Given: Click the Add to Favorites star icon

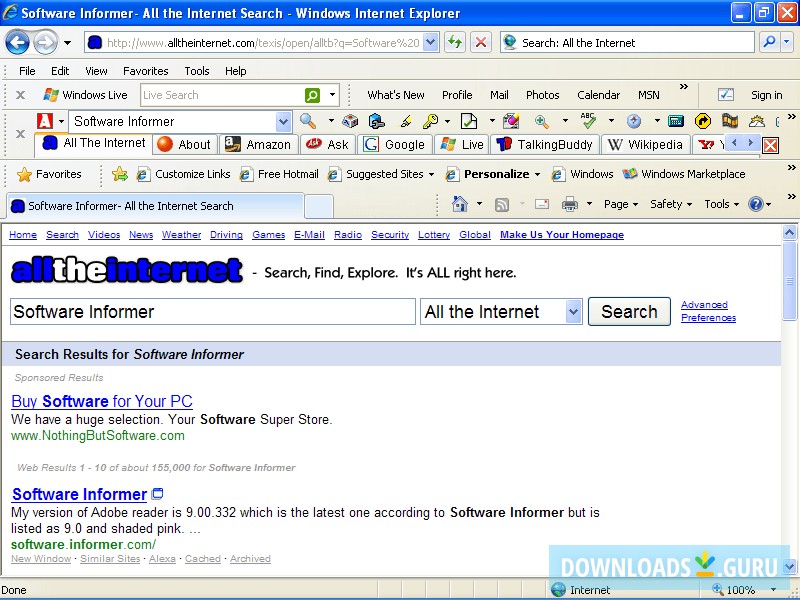Looking at the screenshot, I should pyautogui.click(x=120, y=174).
